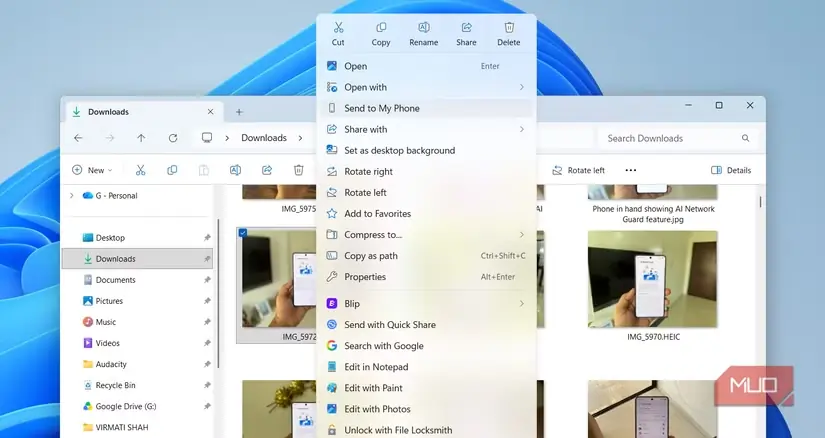The height and width of the screenshot is (438, 825).
Task: Choose Copy as path
Action: pos(426,255)
